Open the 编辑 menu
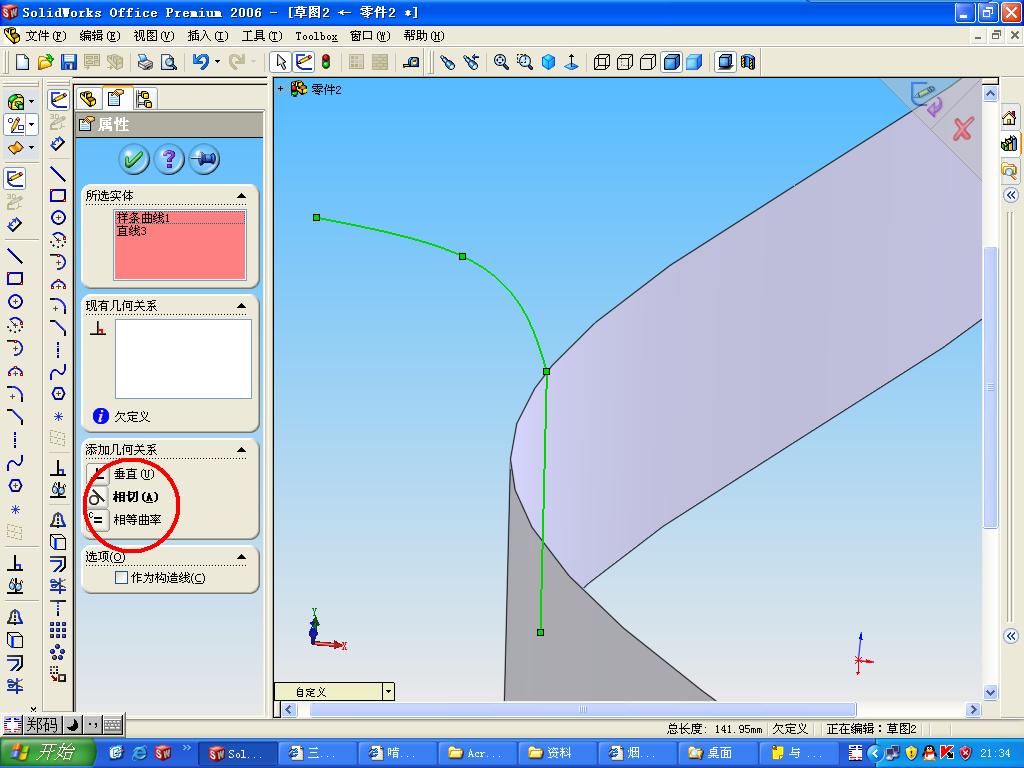1024x768 pixels. [99, 36]
